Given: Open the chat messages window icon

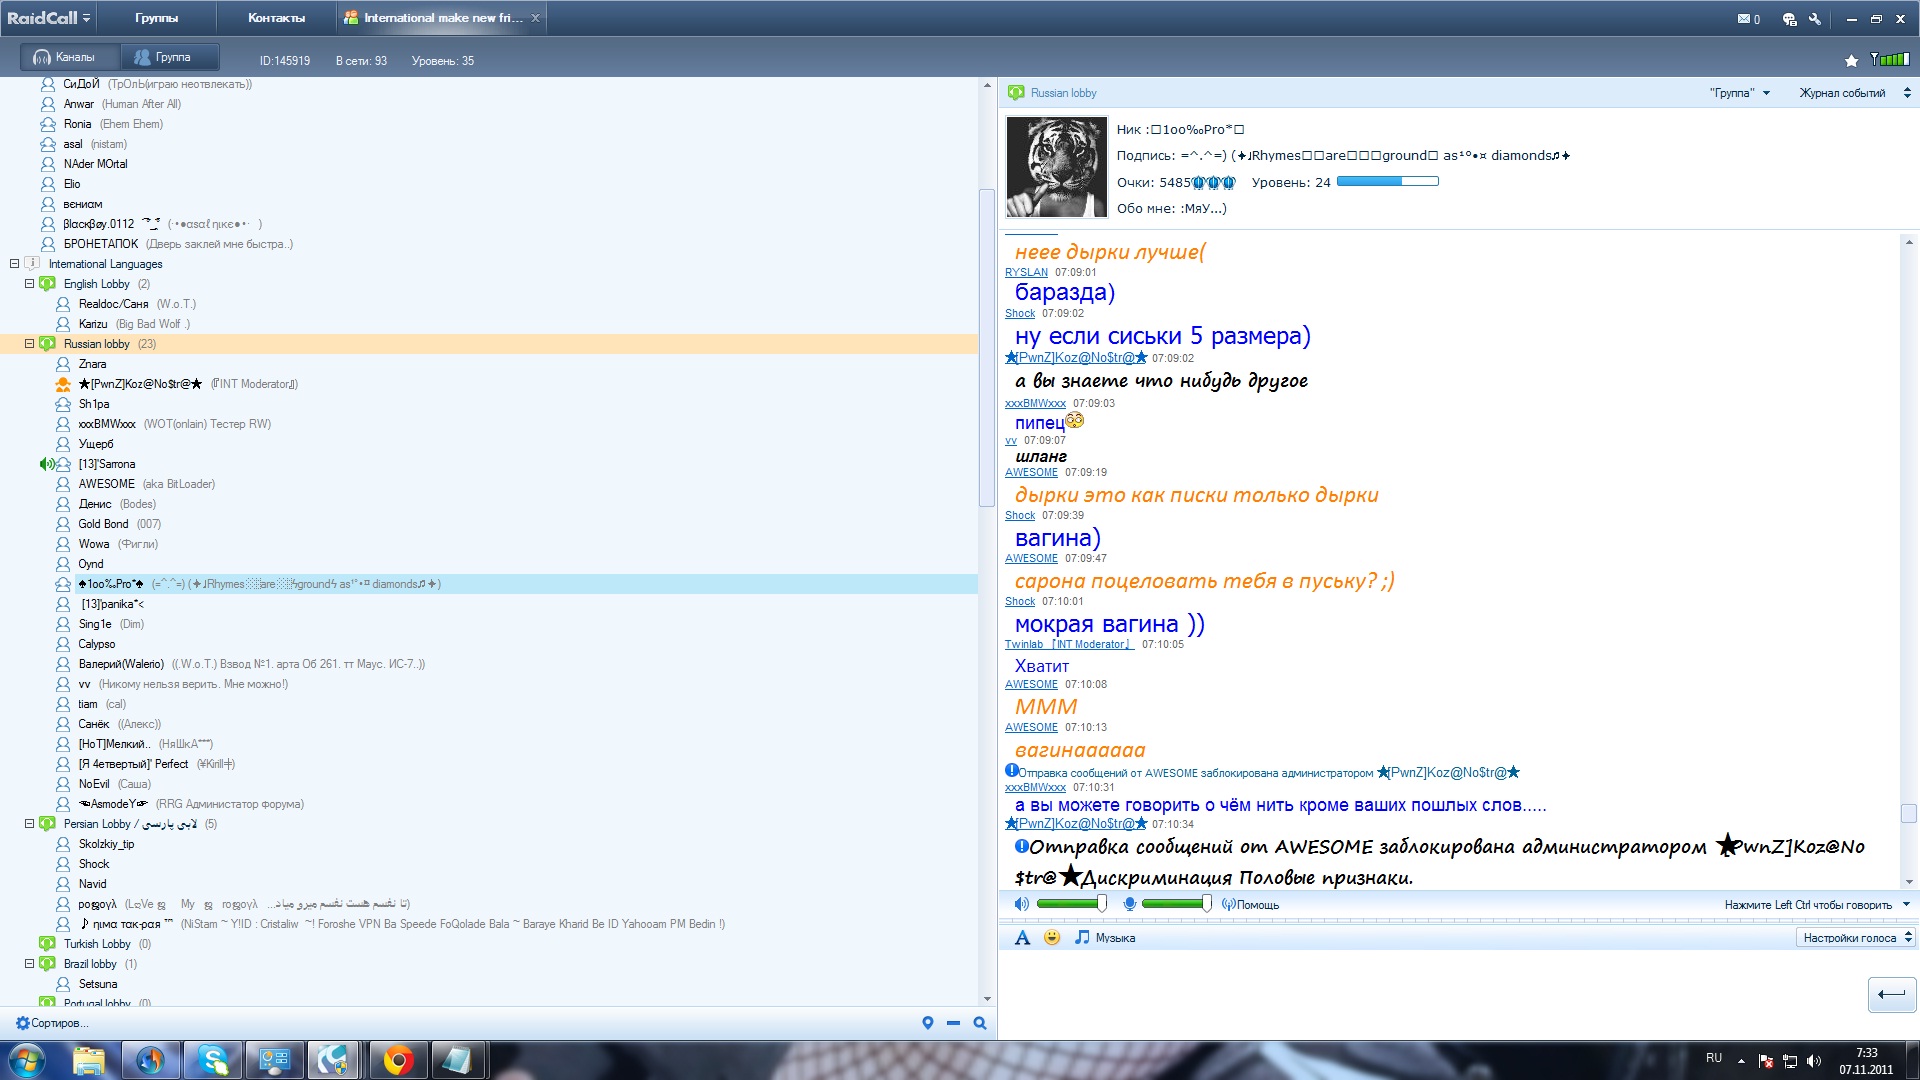Looking at the screenshot, I should [1789, 19].
